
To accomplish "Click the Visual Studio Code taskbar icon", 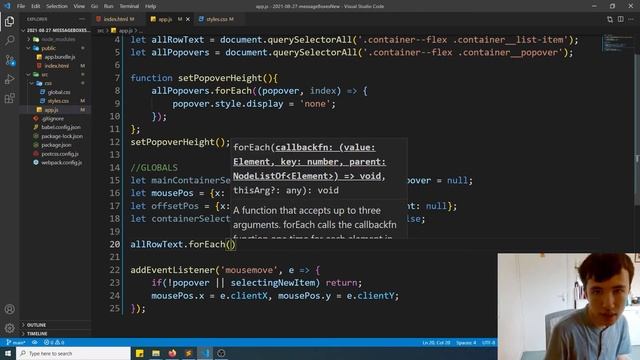I will (205, 353).
